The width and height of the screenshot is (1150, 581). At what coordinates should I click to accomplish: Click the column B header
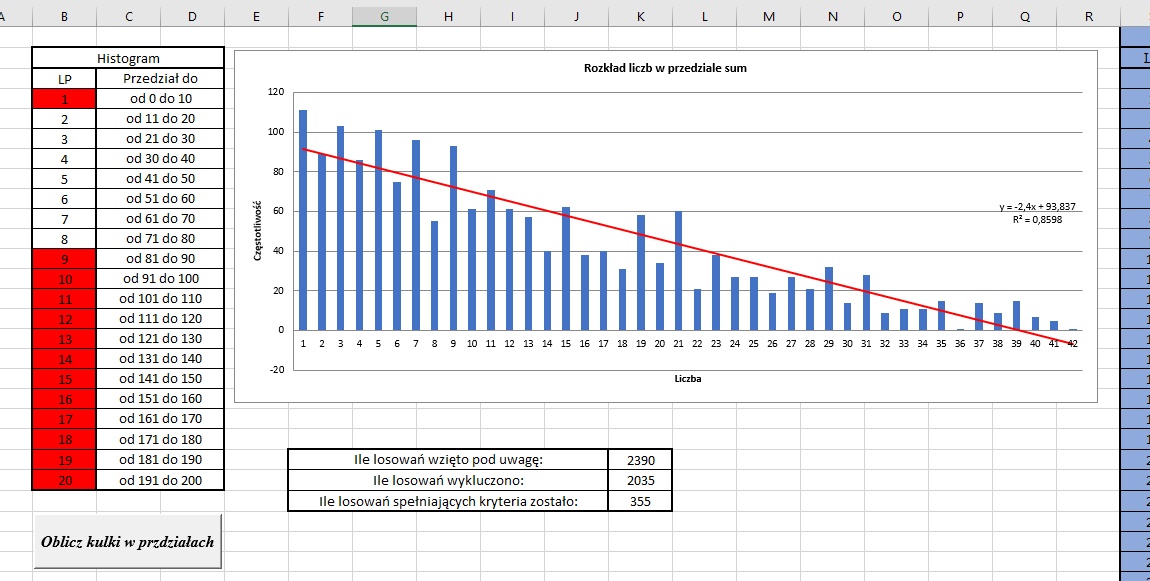click(x=64, y=14)
